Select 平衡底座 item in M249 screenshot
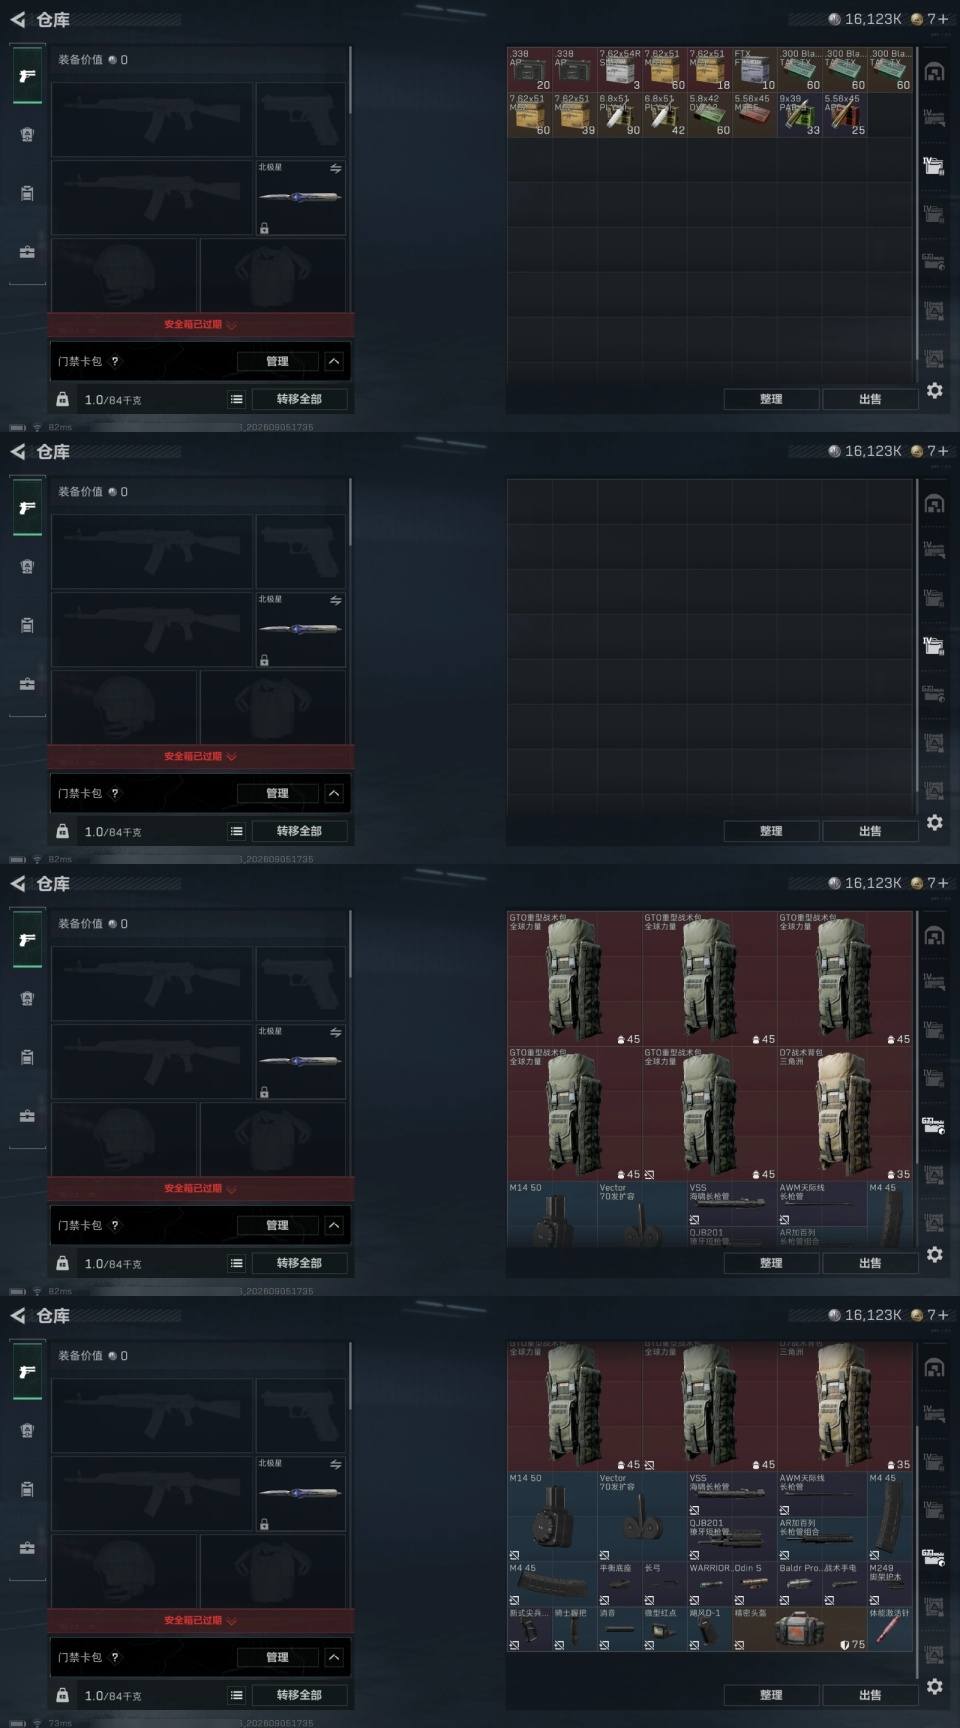The width and height of the screenshot is (960, 1728). [620, 1583]
